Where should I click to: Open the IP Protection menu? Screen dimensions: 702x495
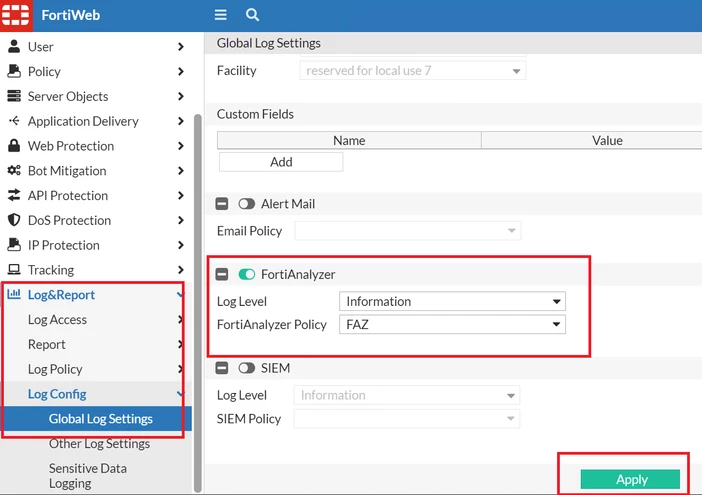point(96,245)
